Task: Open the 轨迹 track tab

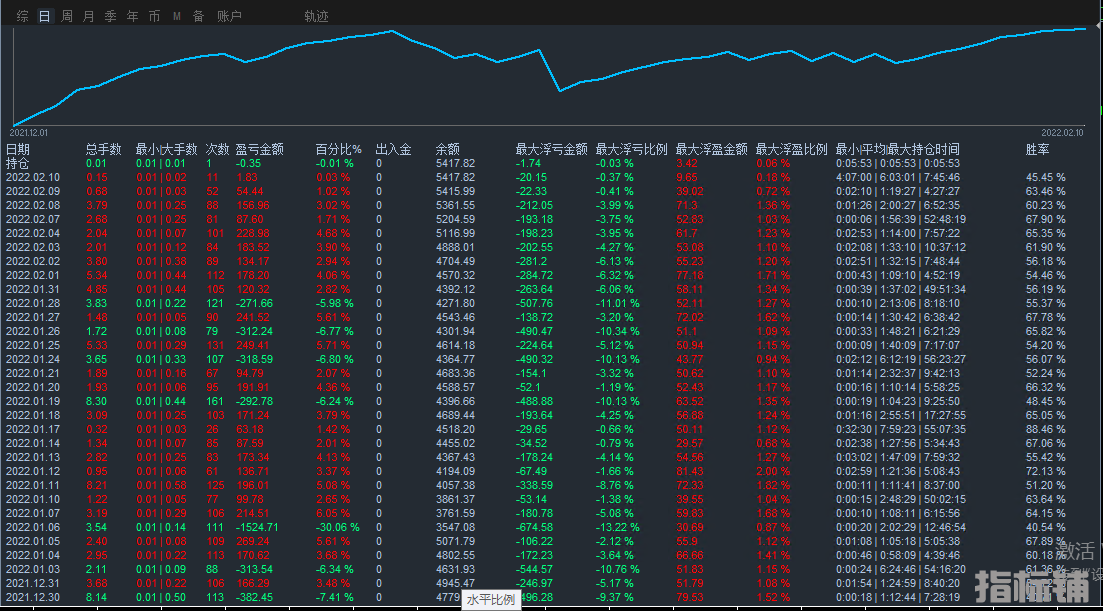Action: [x=316, y=16]
